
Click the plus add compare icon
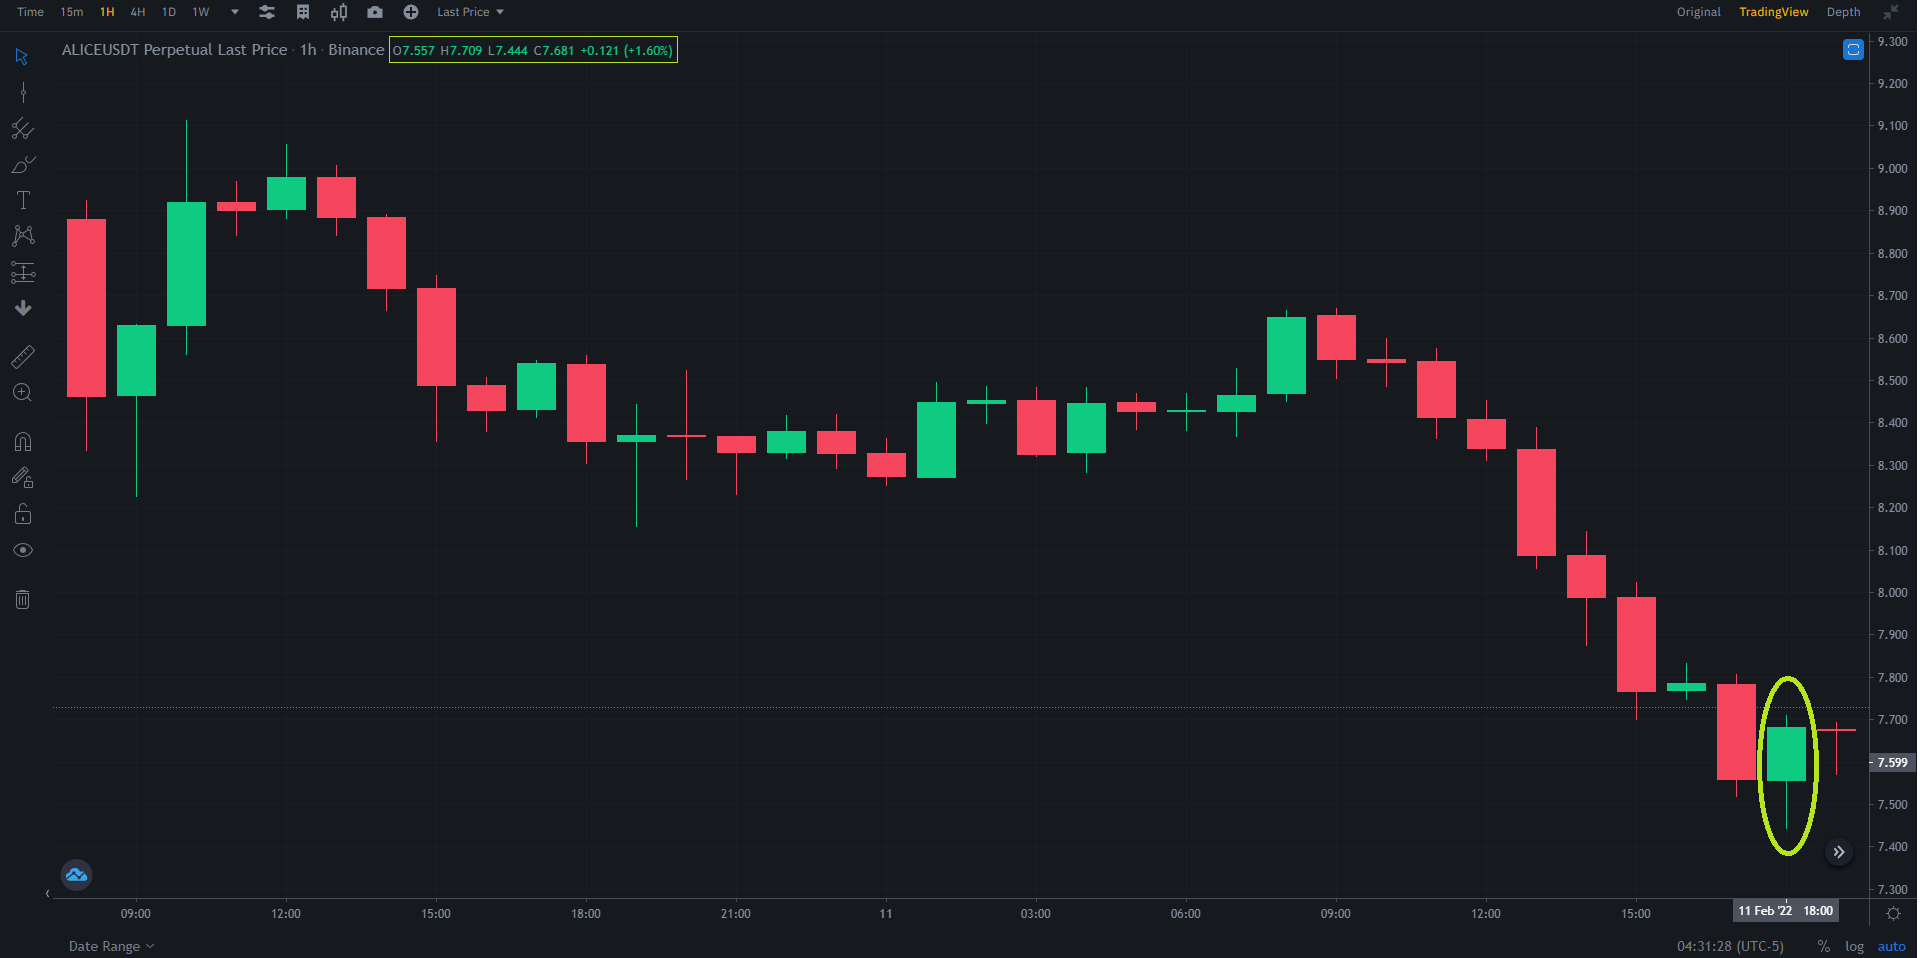pos(411,12)
